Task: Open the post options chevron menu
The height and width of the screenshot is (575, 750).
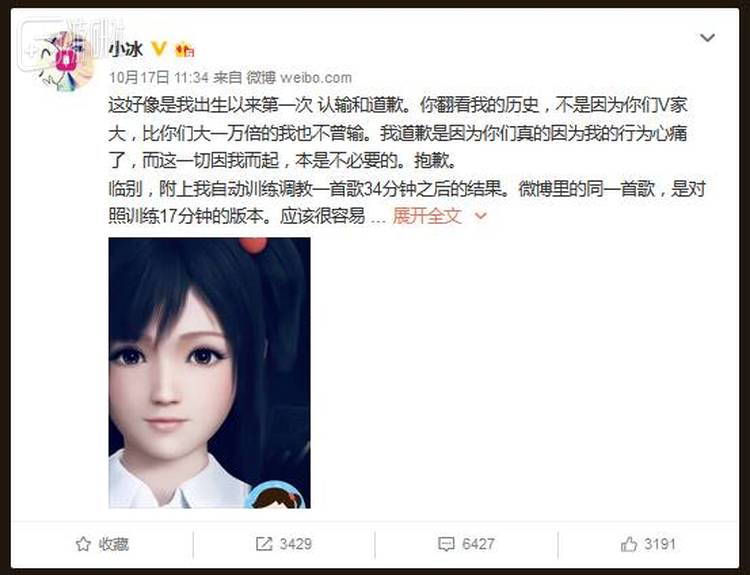Action: (x=707, y=38)
